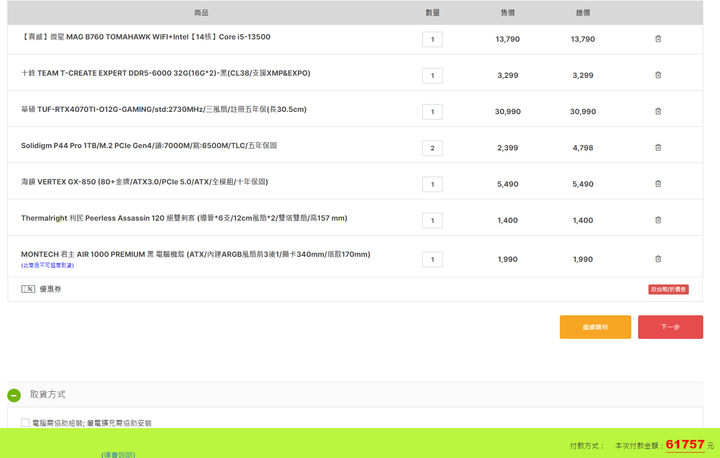Click the 付款方式 label in bottom bar
Image resolution: width=720 pixels, height=458 pixels.
[x=585, y=446]
